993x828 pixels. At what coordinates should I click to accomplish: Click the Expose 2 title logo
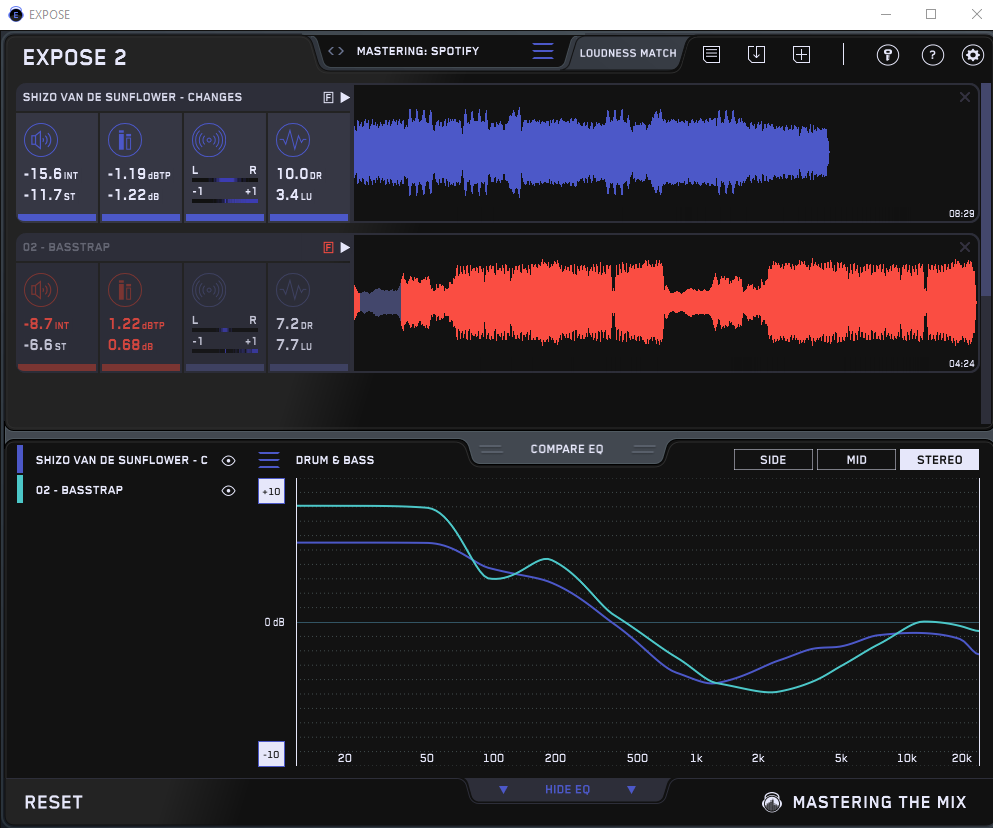(75, 57)
